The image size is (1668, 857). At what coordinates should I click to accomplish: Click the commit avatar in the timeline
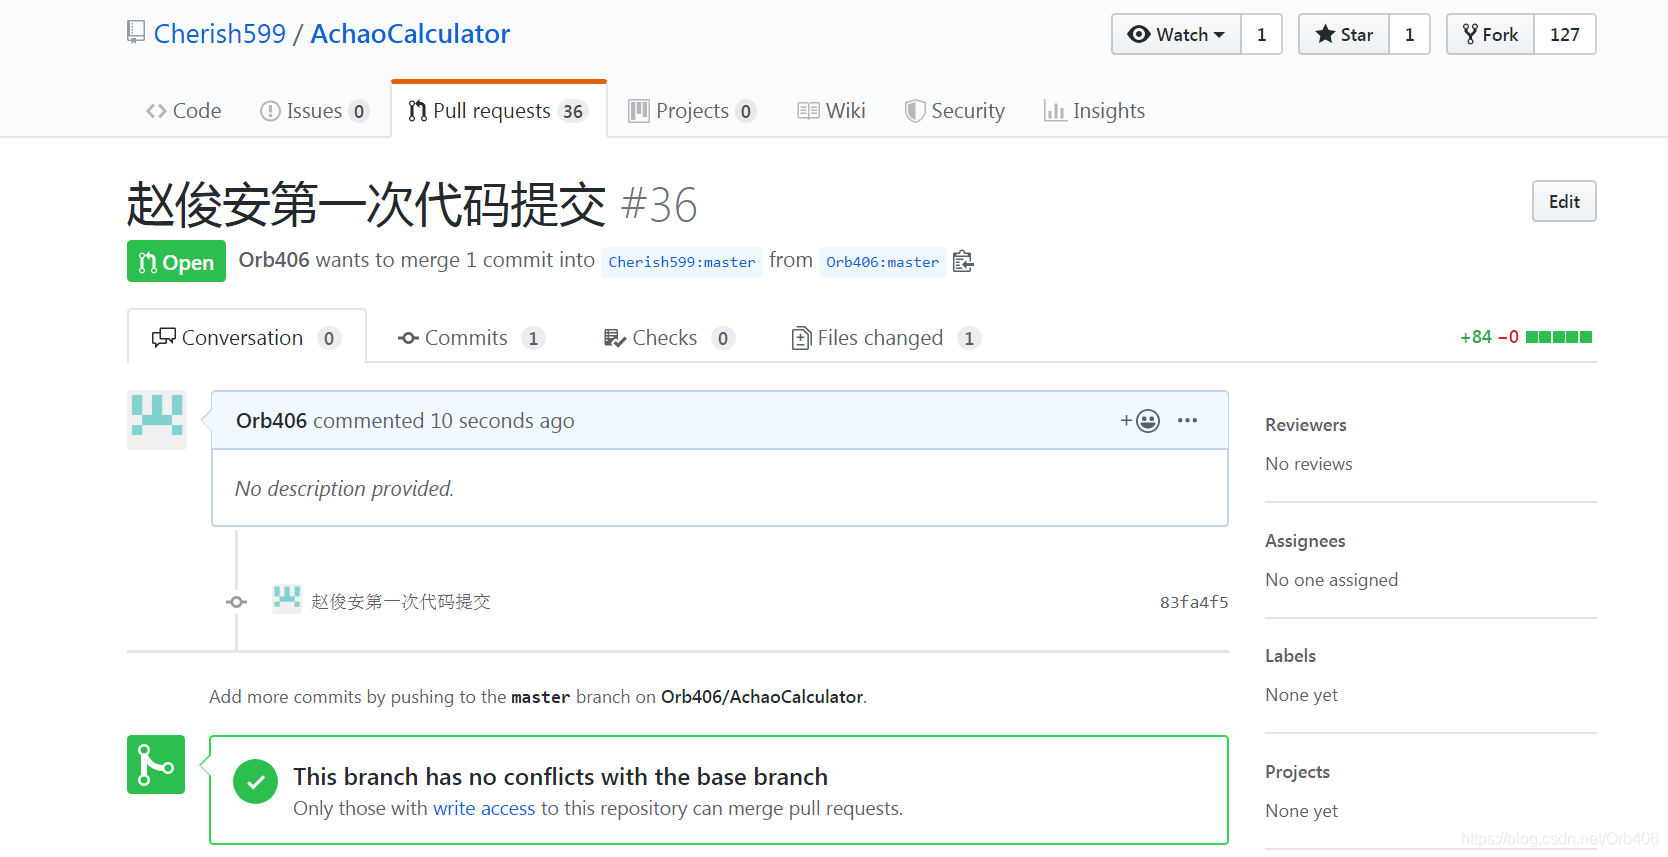coord(287,600)
